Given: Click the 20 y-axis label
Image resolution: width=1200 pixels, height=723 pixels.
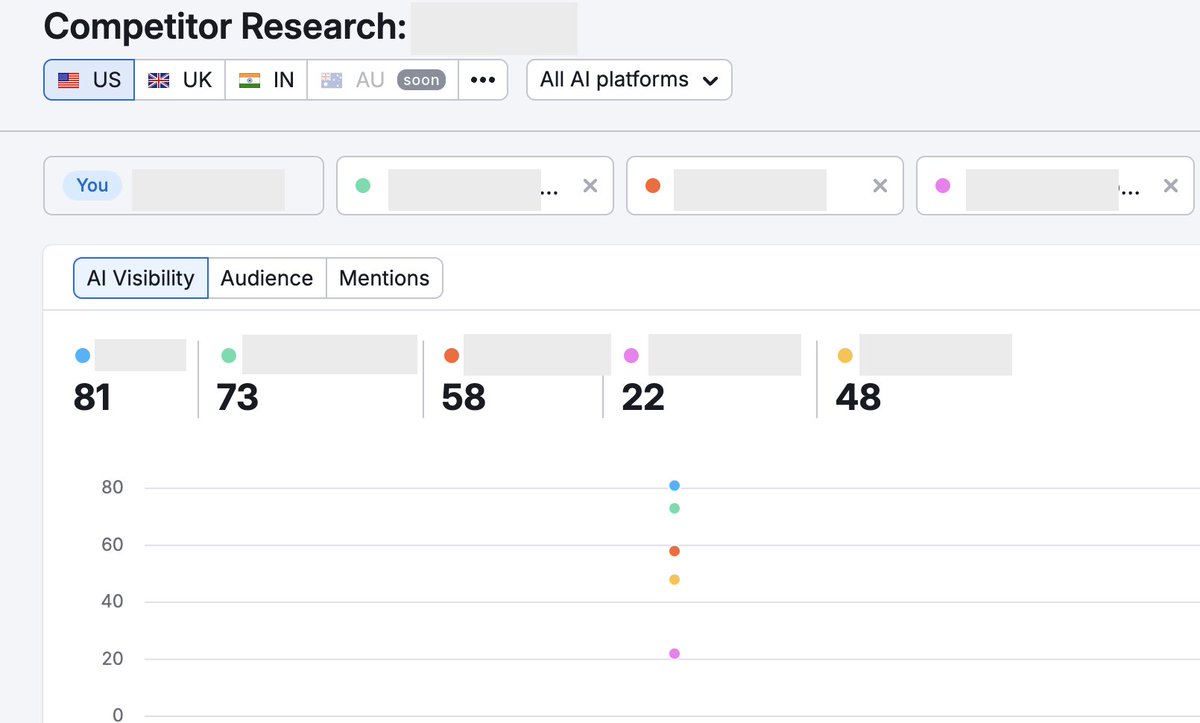Looking at the screenshot, I should pyautogui.click(x=112, y=658).
